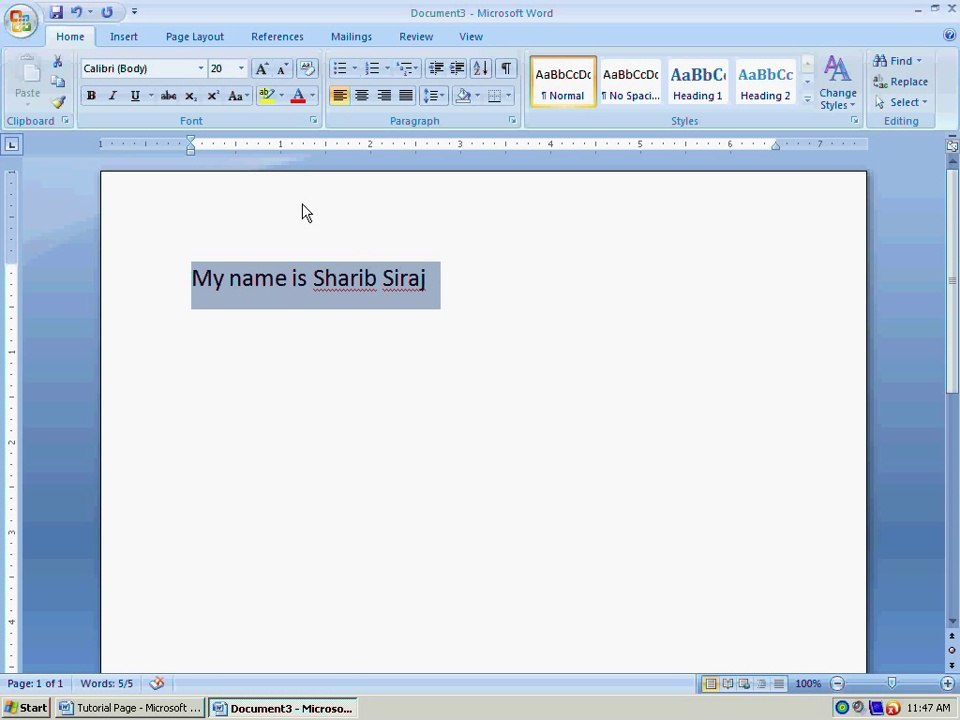Switch to Tutorial Page window in taskbar

(x=130, y=708)
